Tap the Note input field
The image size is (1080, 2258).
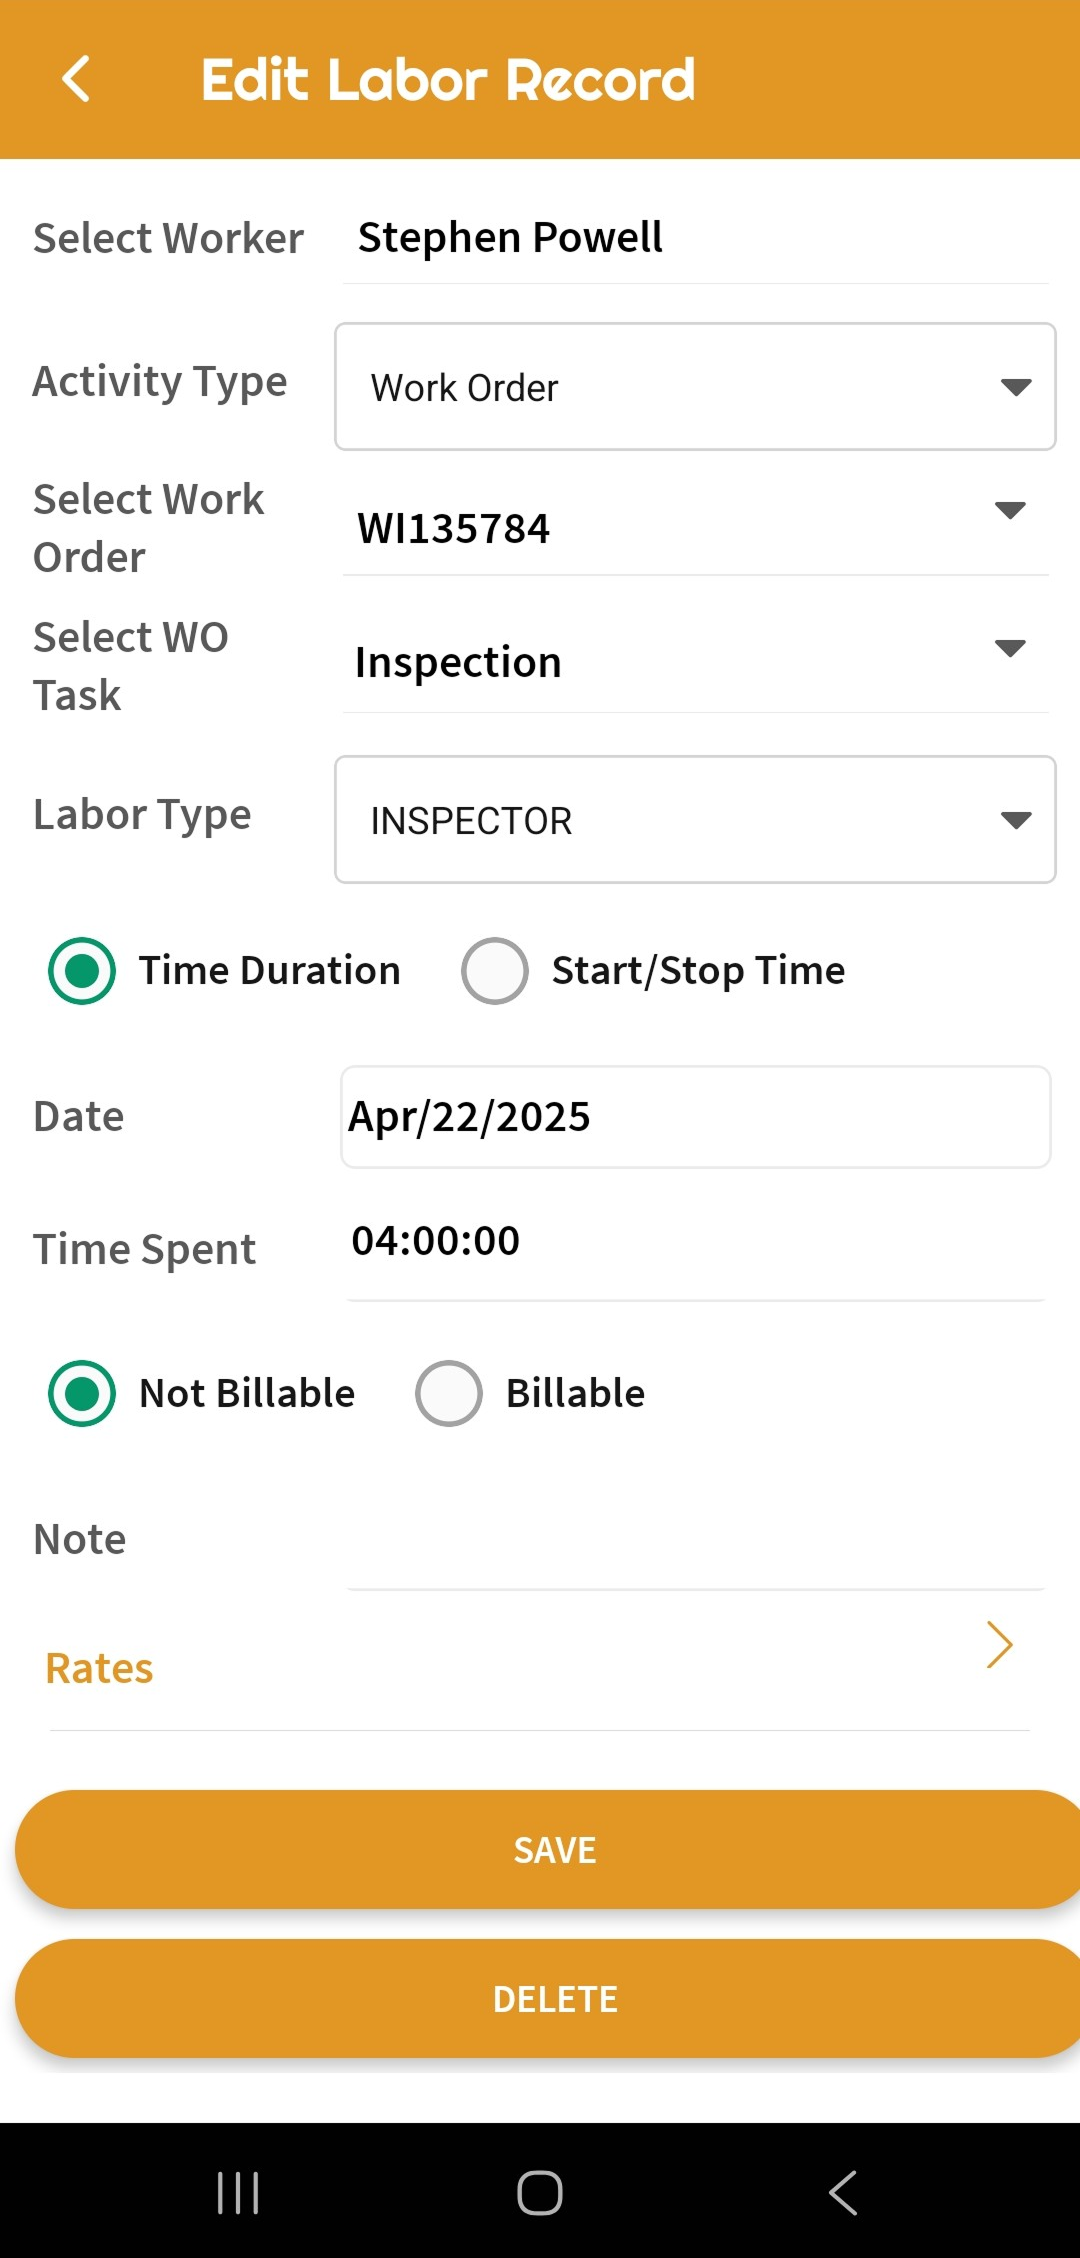point(695,1542)
